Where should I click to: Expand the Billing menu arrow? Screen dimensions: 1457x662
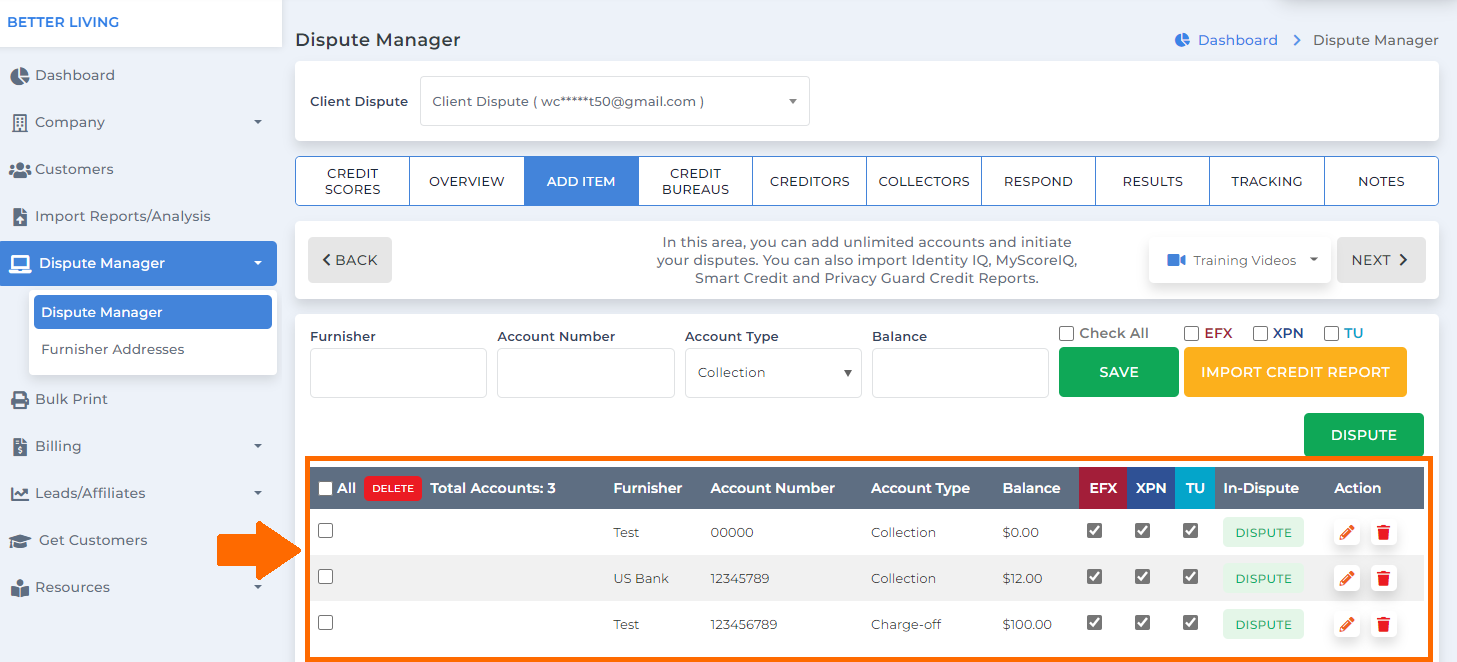(258, 447)
